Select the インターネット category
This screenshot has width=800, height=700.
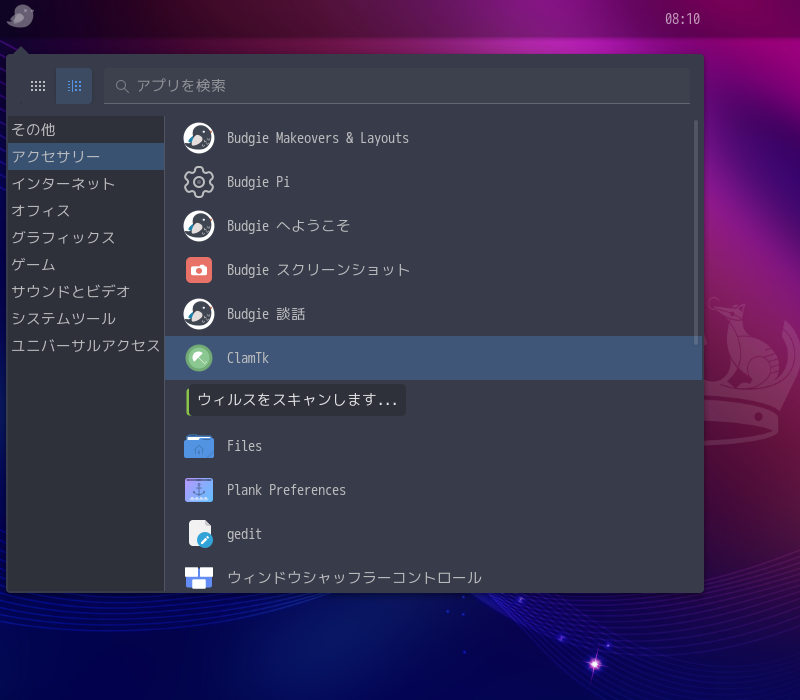(x=86, y=184)
